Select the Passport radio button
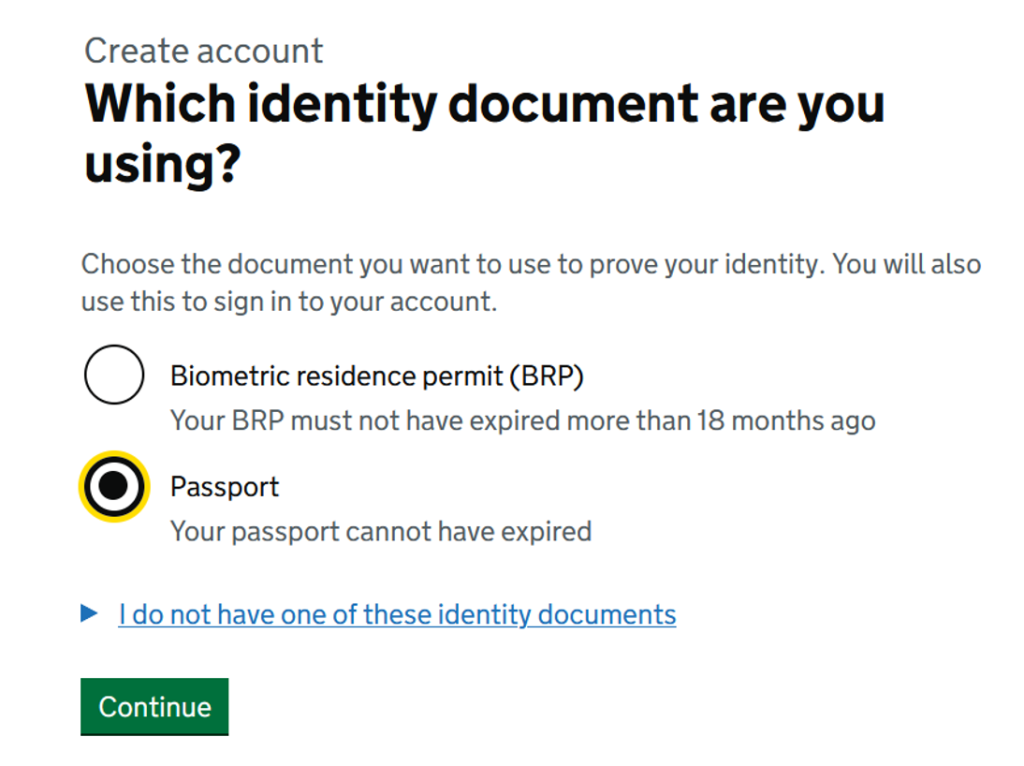 [114, 486]
